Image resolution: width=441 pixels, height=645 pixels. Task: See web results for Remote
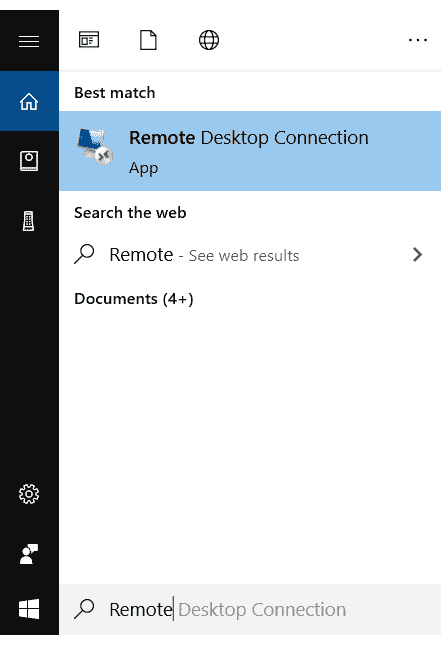click(250, 255)
